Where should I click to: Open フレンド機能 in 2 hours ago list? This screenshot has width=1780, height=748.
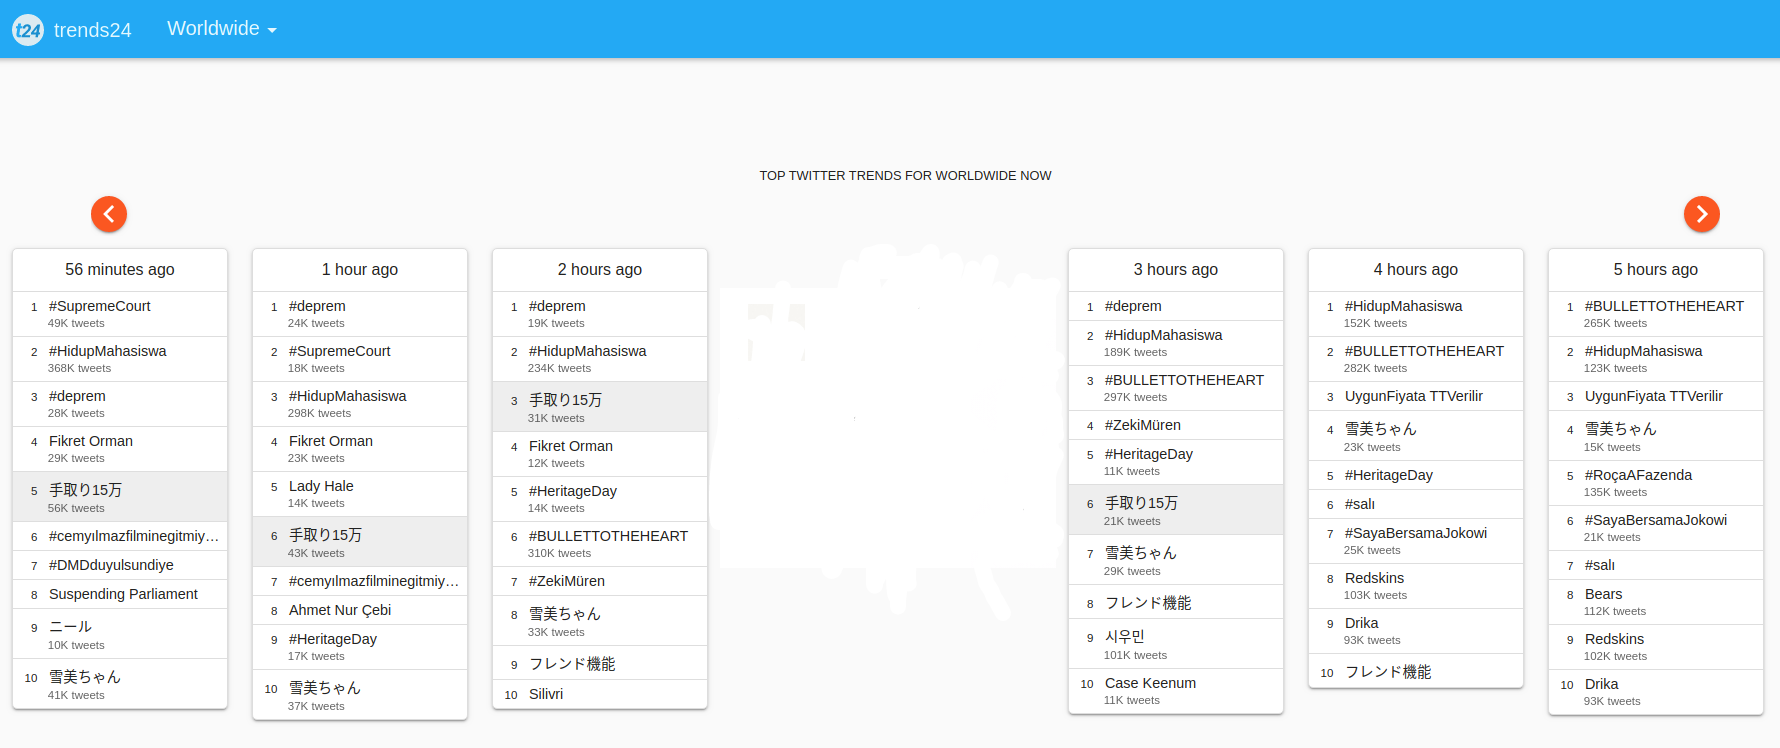(x=572, y=664)
